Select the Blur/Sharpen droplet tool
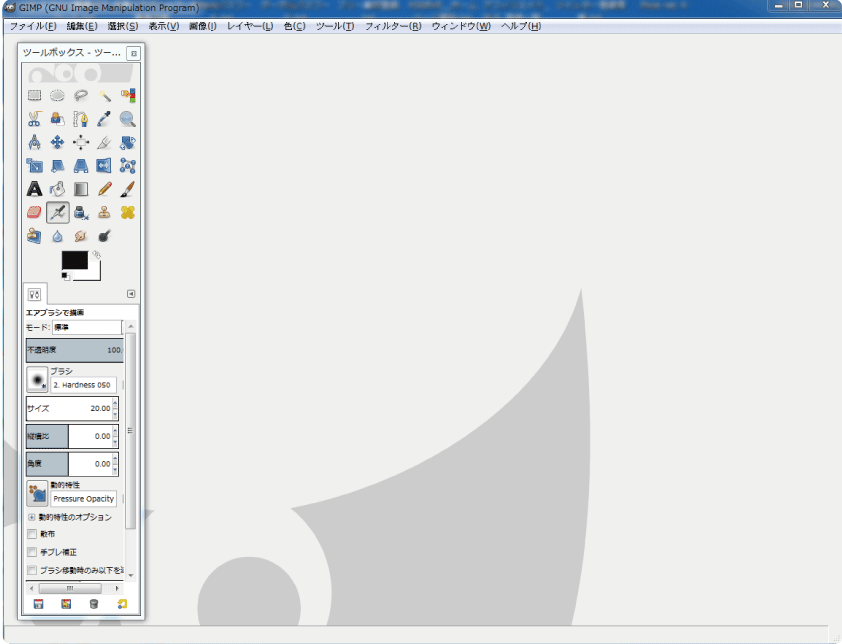 tap(57, 236)
